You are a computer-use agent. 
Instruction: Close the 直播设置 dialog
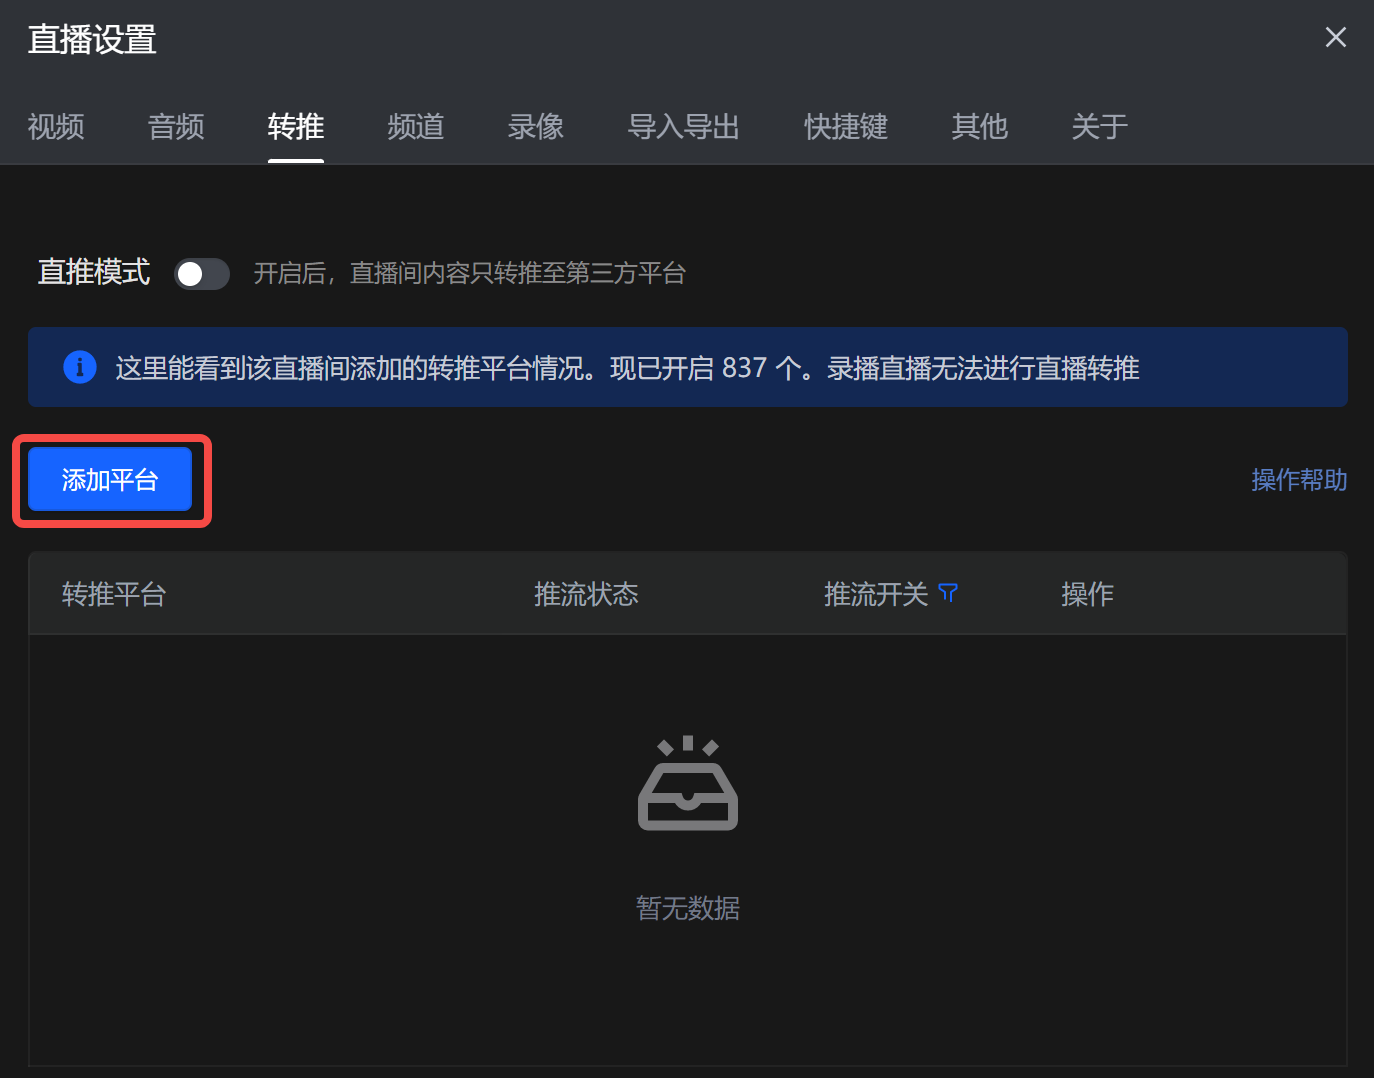1336,38
